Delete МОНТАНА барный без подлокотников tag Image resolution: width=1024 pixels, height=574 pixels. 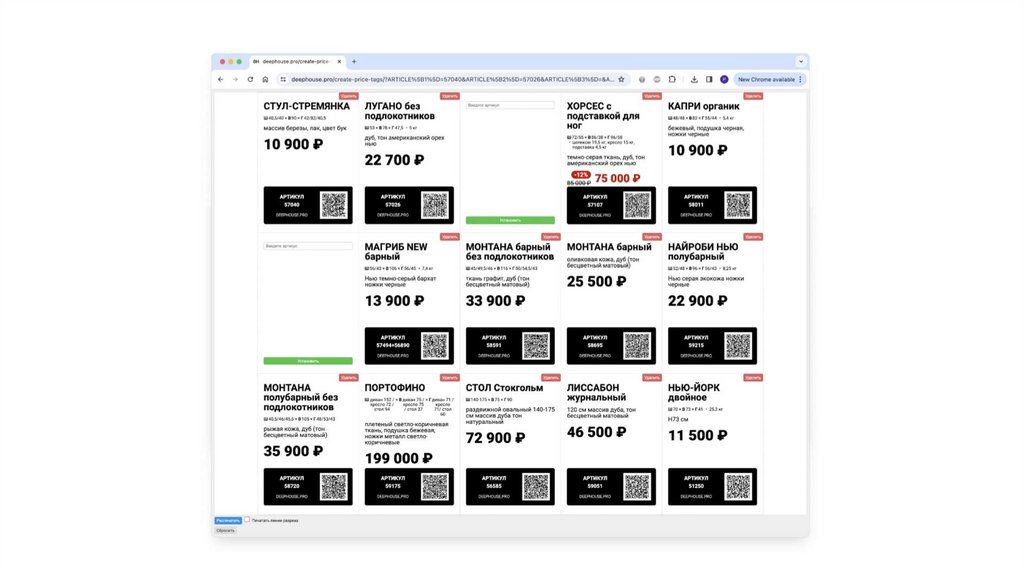[x=551, y=237]
